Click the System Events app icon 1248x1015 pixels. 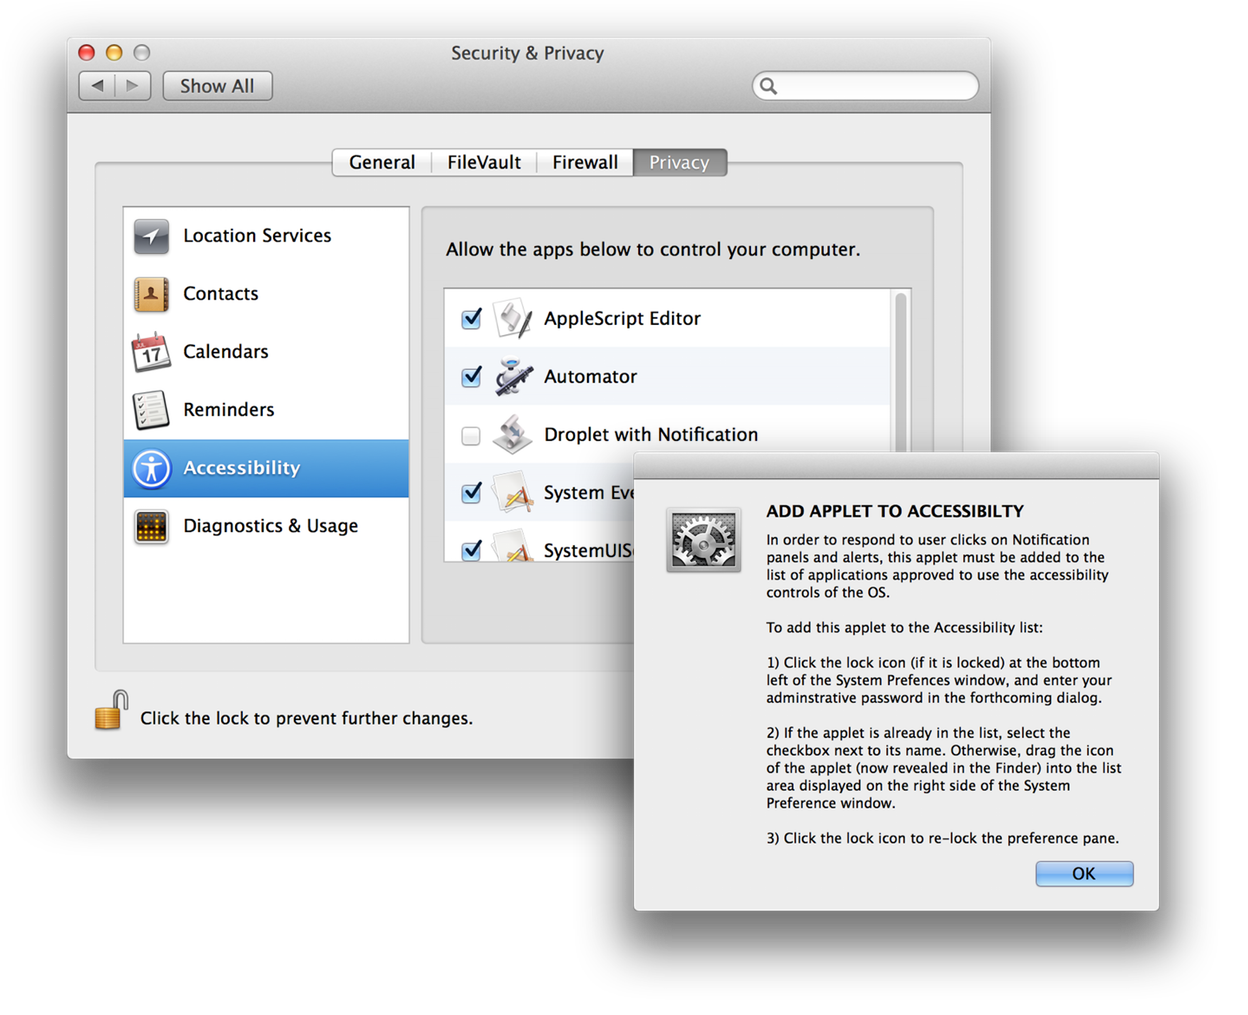pos(513,493)
